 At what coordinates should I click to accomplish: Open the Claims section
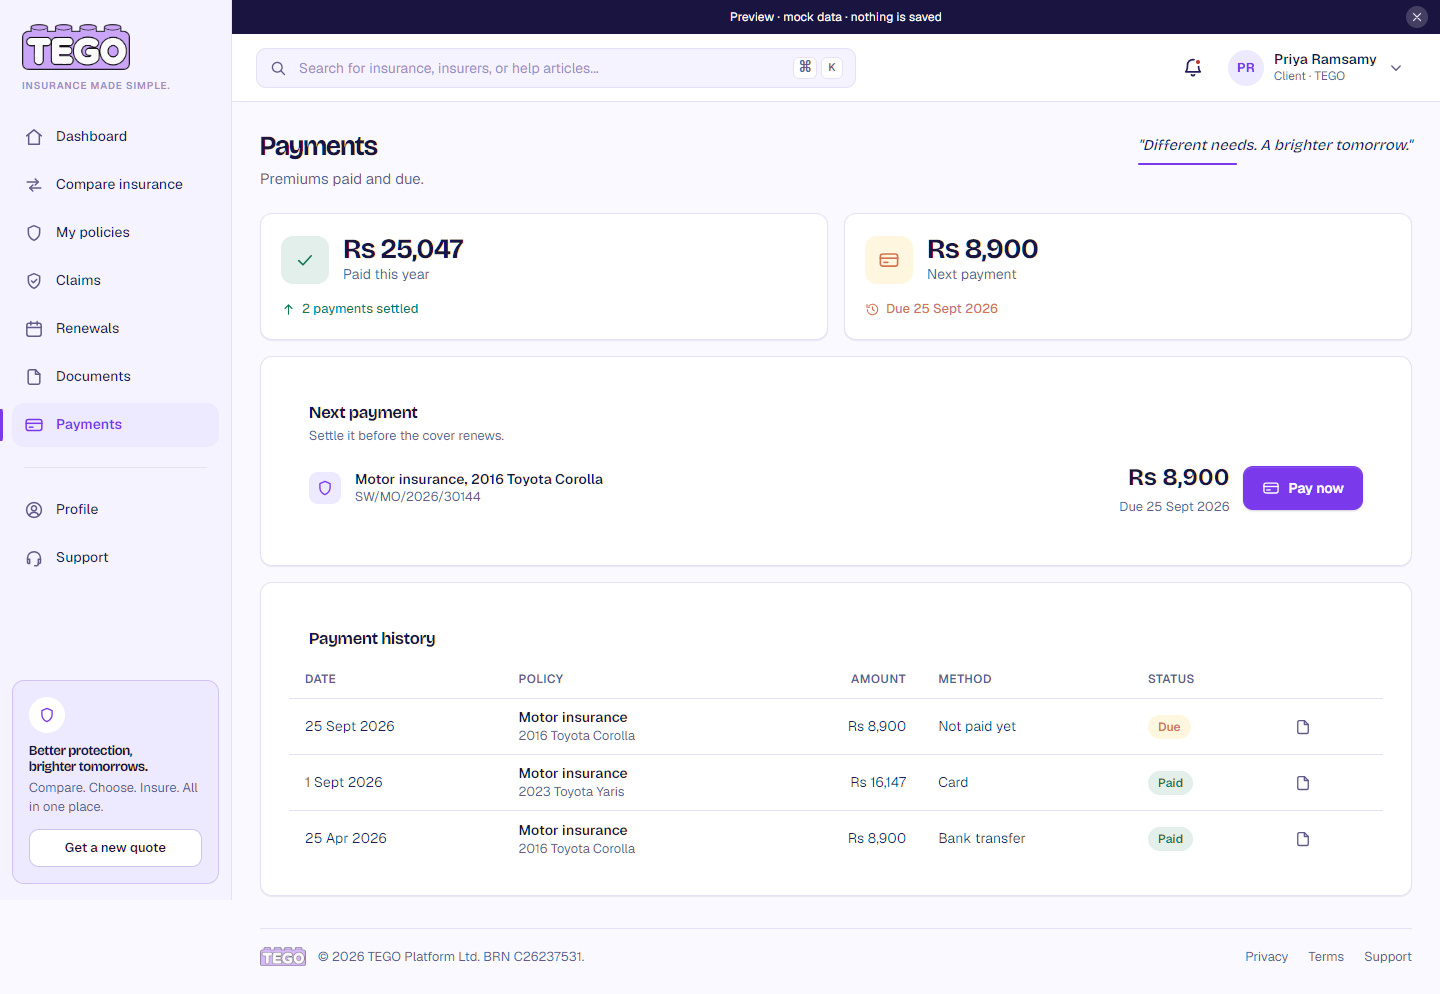coord(115,280)
